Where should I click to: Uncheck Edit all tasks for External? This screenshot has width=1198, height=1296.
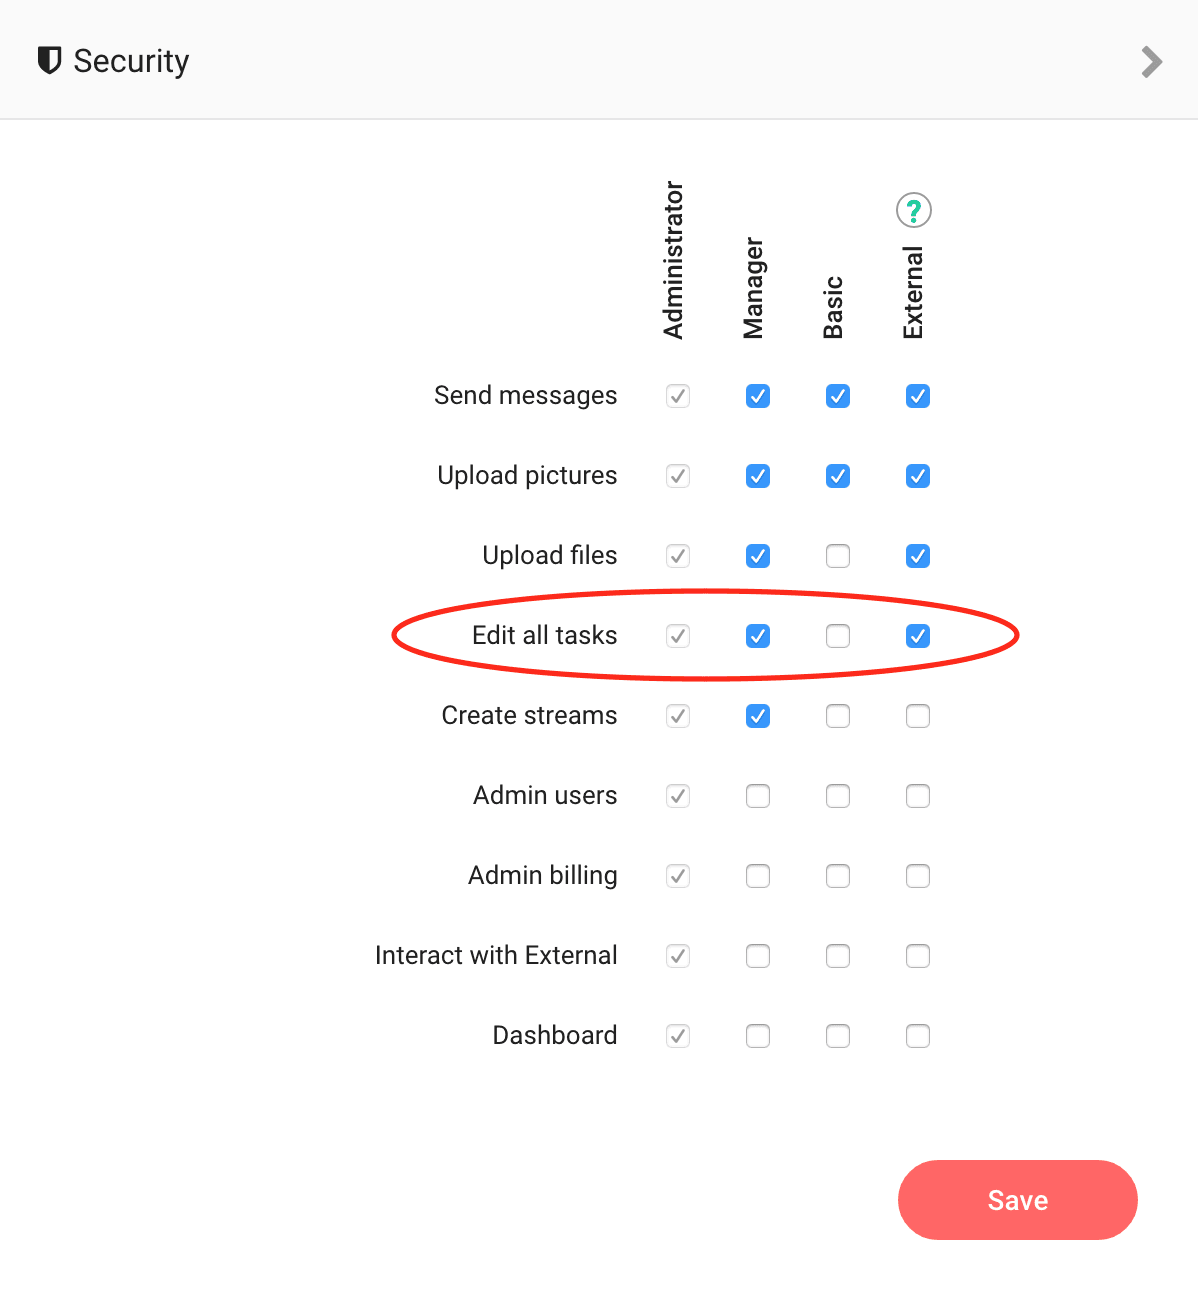coord(918,636)
